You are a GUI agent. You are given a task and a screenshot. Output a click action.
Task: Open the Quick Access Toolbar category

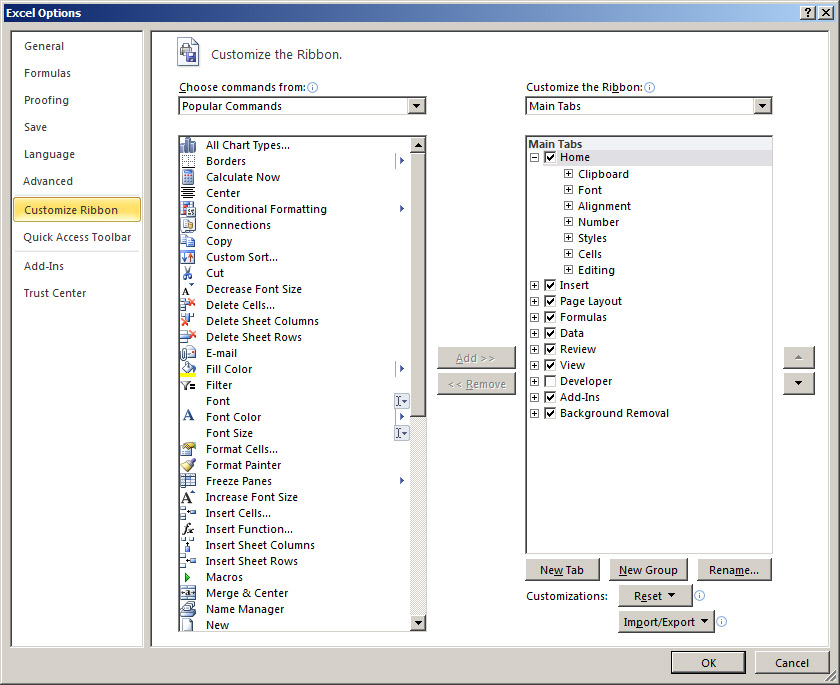[x=77, y=237]
